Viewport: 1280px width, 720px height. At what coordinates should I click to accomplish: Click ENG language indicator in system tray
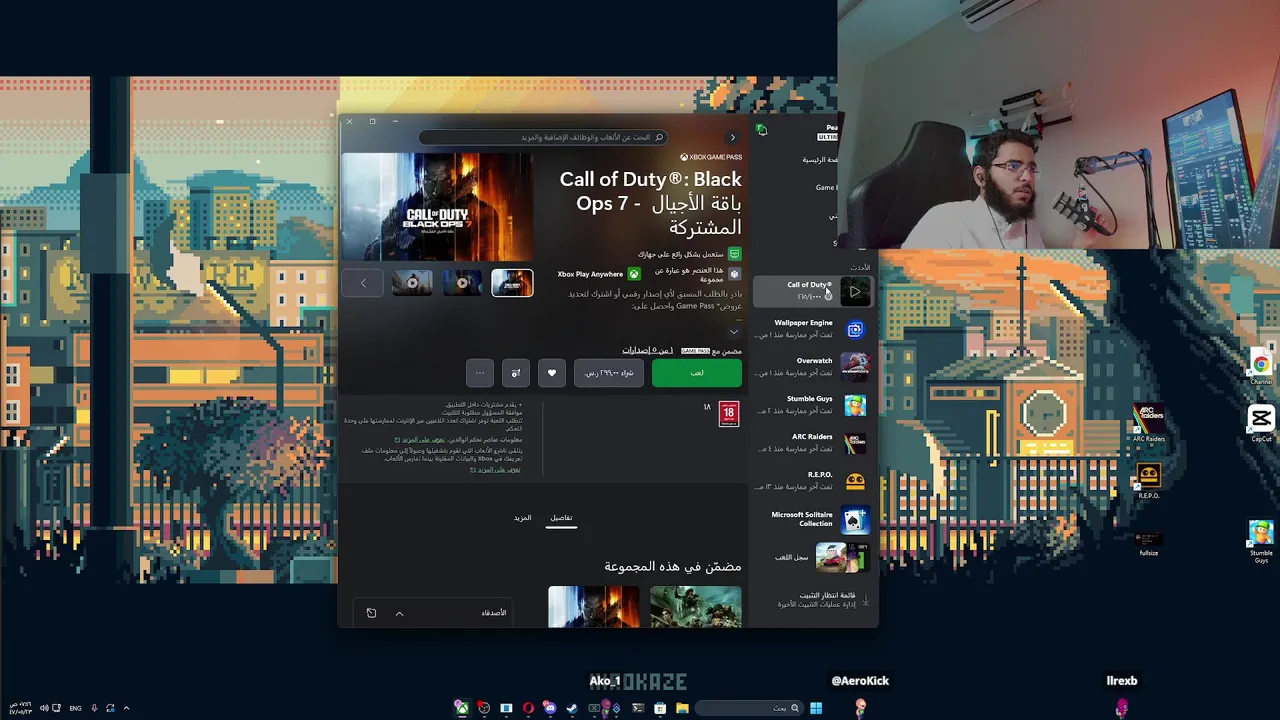(75, 708)
